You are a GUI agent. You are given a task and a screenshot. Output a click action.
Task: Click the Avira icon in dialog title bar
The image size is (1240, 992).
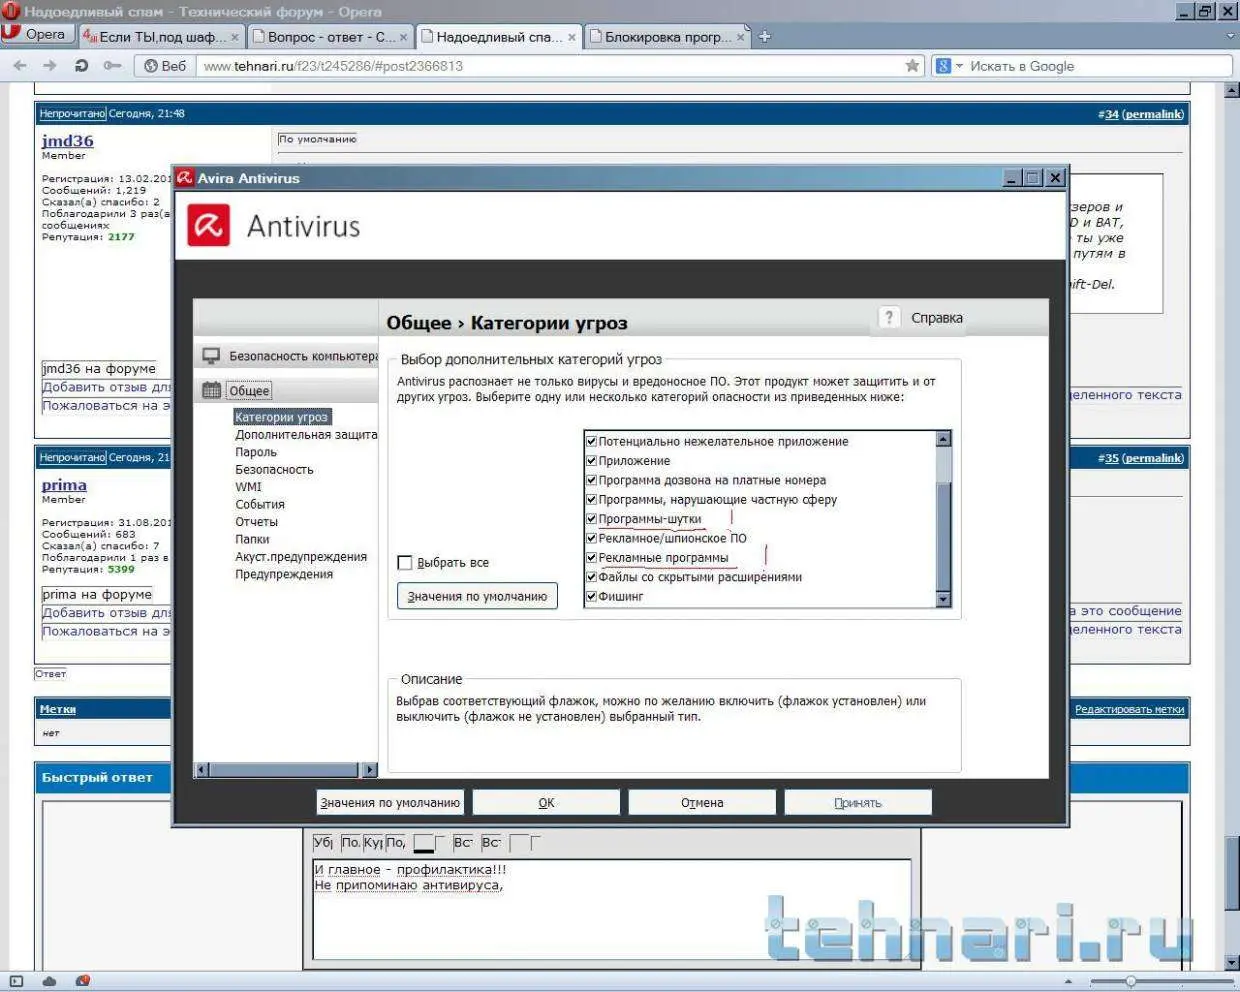click(x=185, y=178)
